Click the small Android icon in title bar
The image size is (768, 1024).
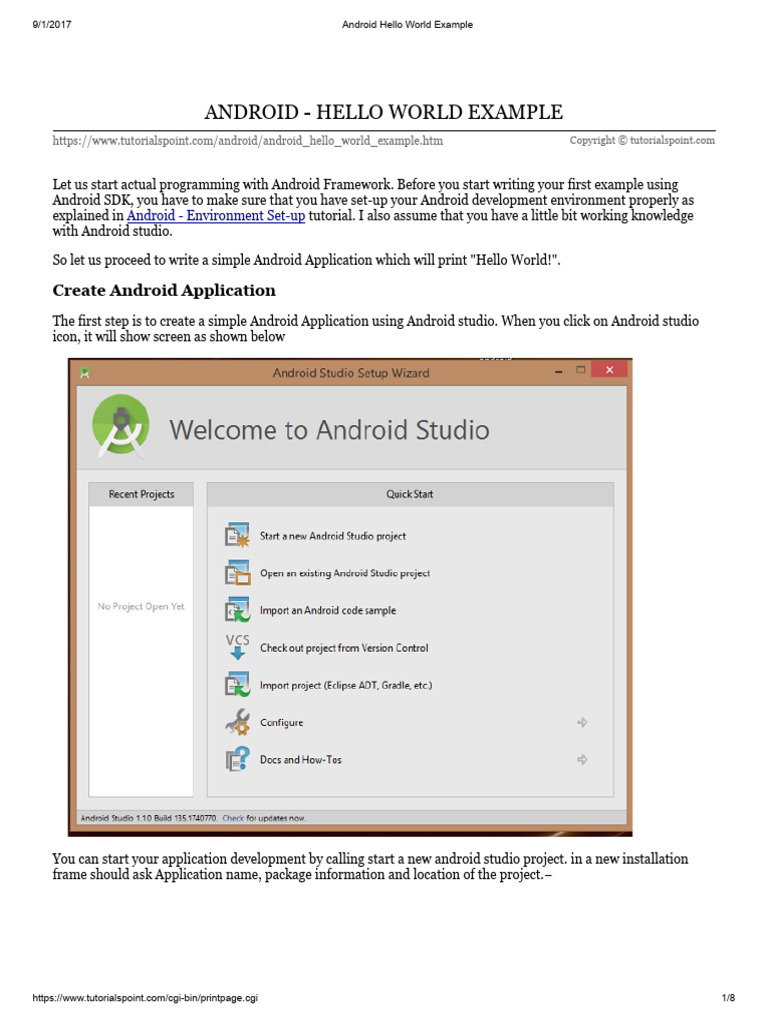[84, 373]
